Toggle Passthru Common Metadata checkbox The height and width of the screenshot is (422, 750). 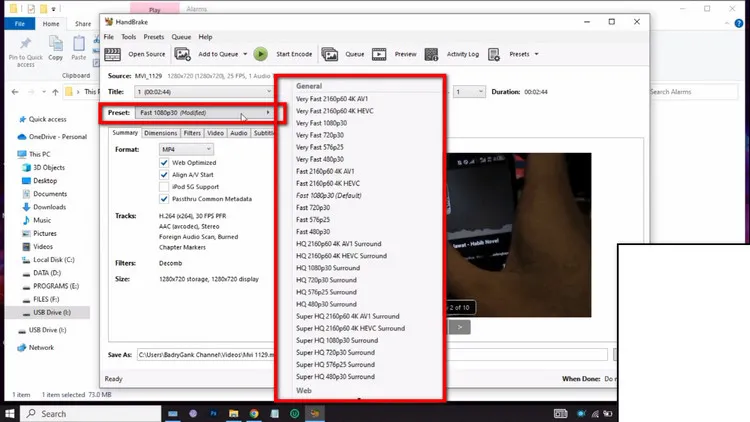[x=164, y=199]
